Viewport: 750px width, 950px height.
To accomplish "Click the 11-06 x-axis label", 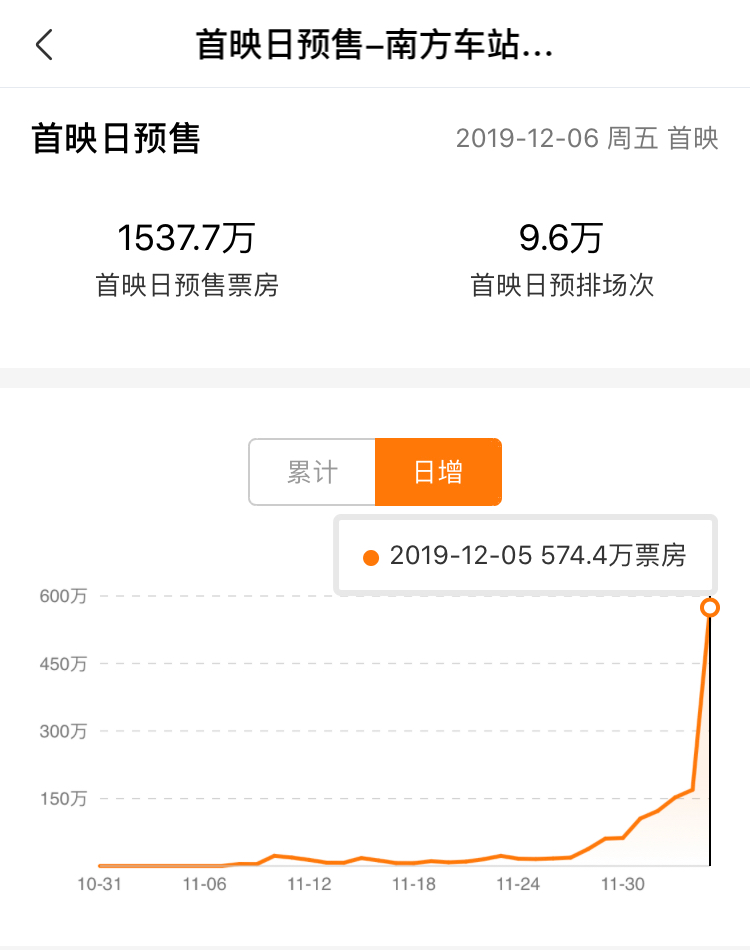I will pos(204,885).
